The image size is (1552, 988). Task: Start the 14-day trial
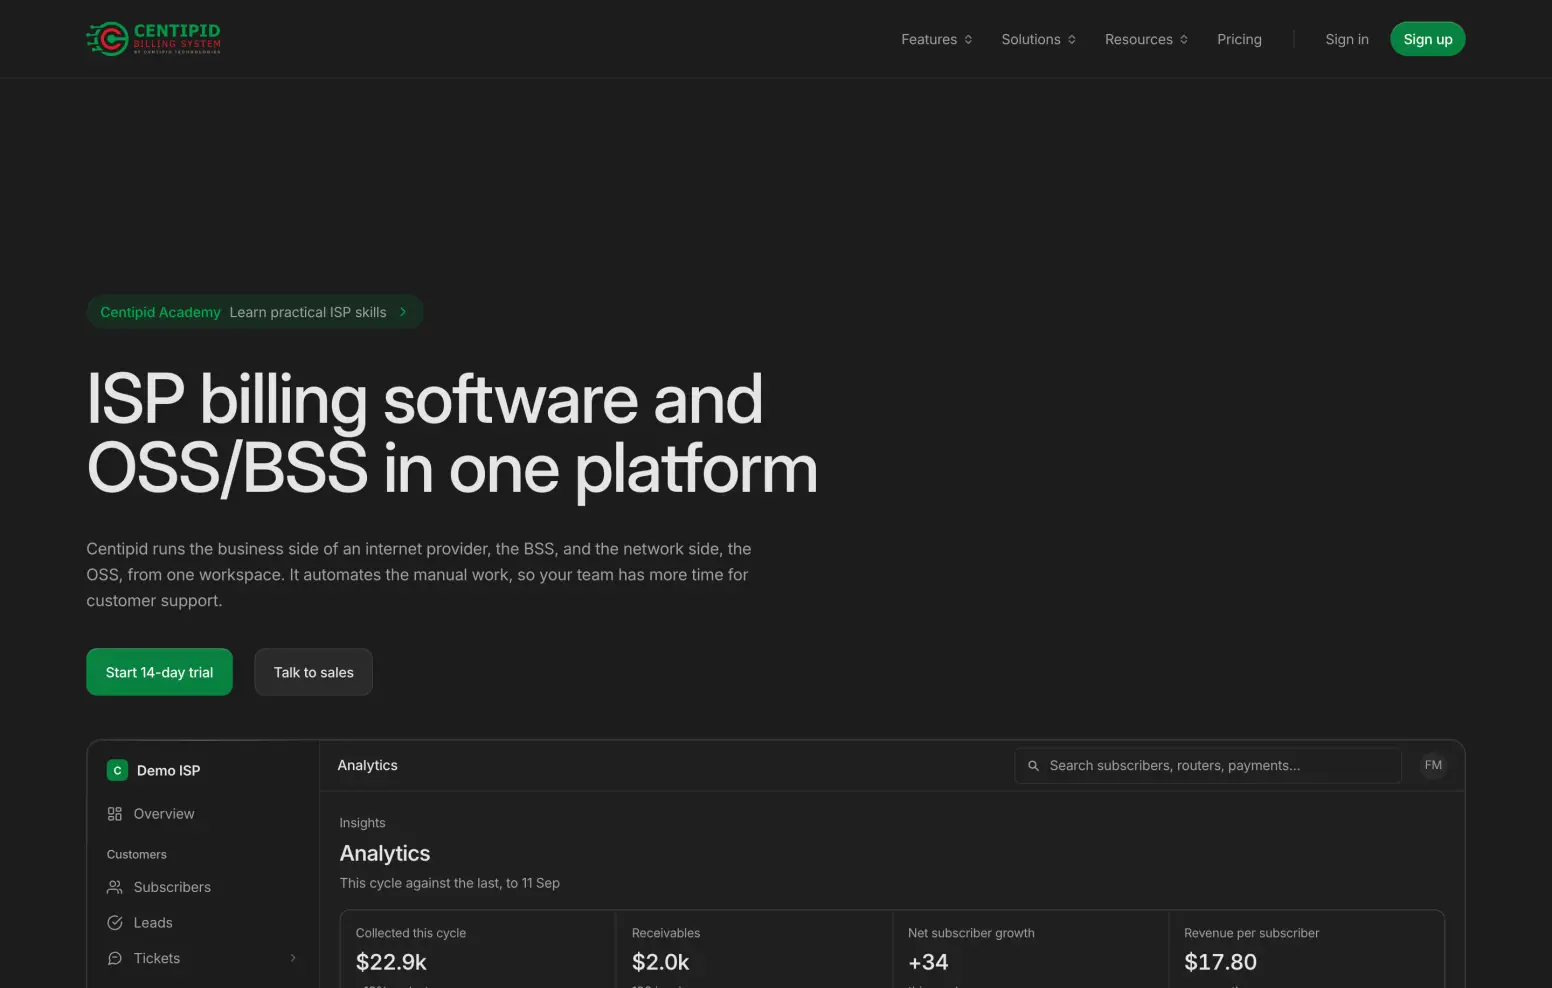(x=159, y=672)
